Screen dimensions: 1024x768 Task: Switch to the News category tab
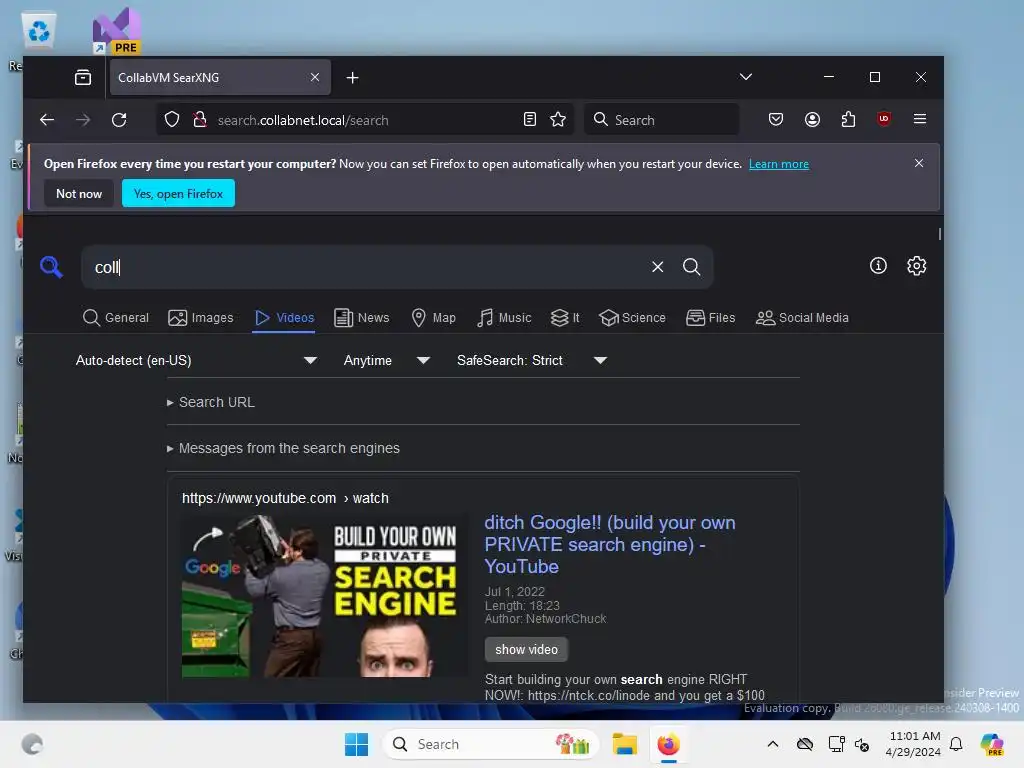pyautogui.click(x=362, y=318)
